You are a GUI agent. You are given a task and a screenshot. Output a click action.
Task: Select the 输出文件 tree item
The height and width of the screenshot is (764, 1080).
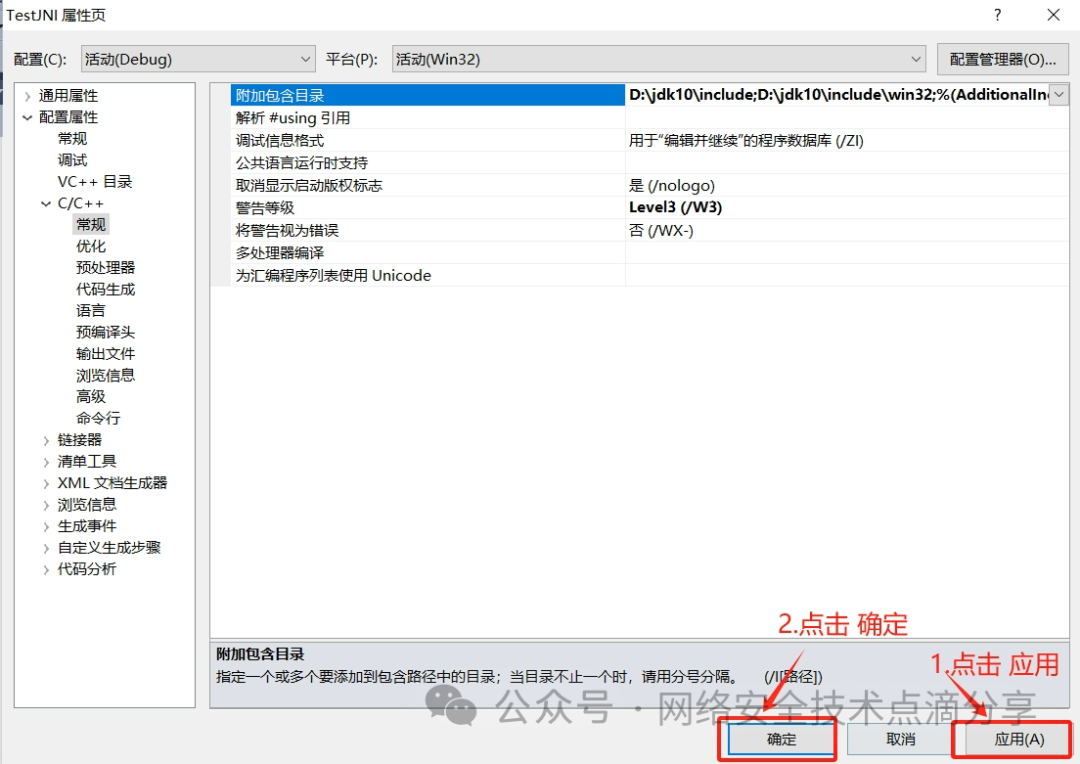tap(105, 353)
